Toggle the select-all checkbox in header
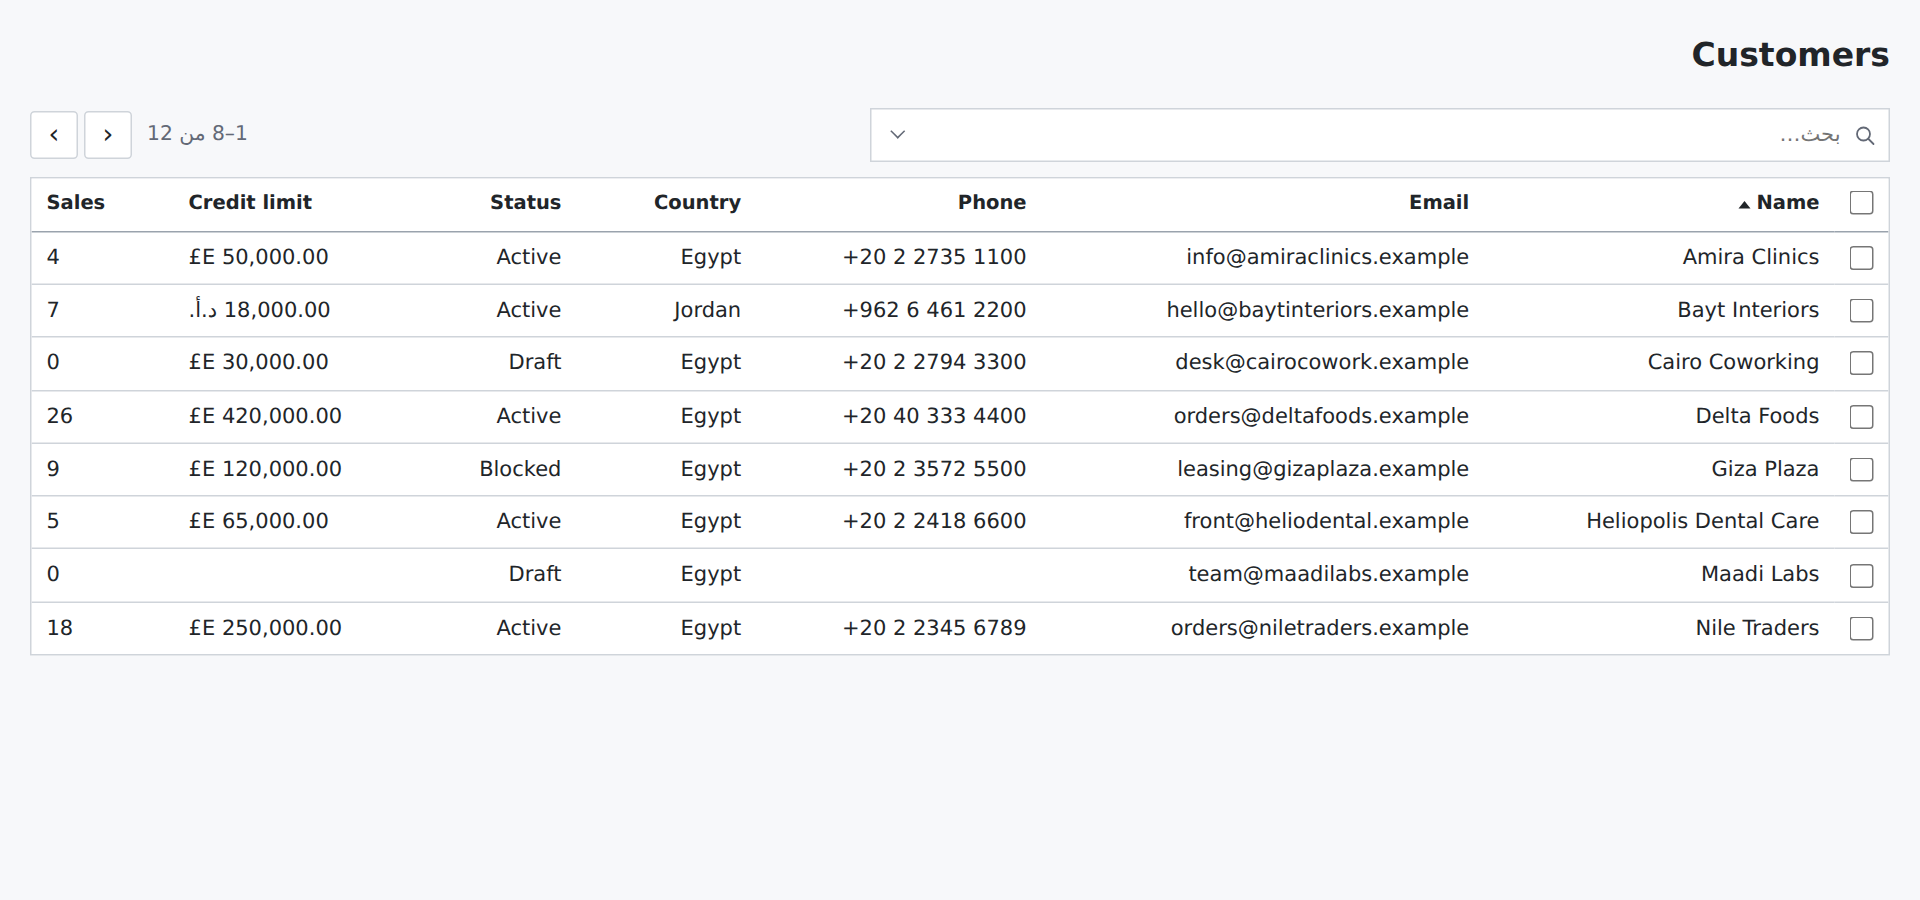 pyautogui.click(x=1862, y=203)
